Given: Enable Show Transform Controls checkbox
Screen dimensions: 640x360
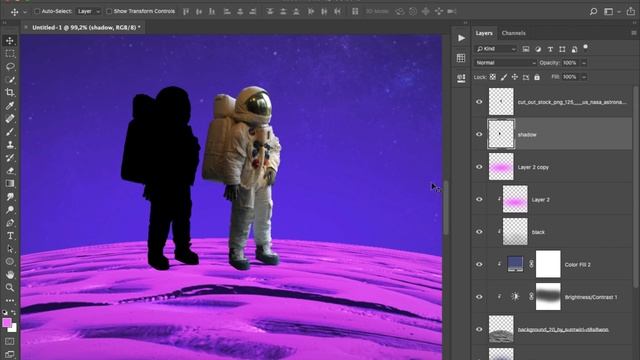Looking at the screenshot, I should [109, 11].
